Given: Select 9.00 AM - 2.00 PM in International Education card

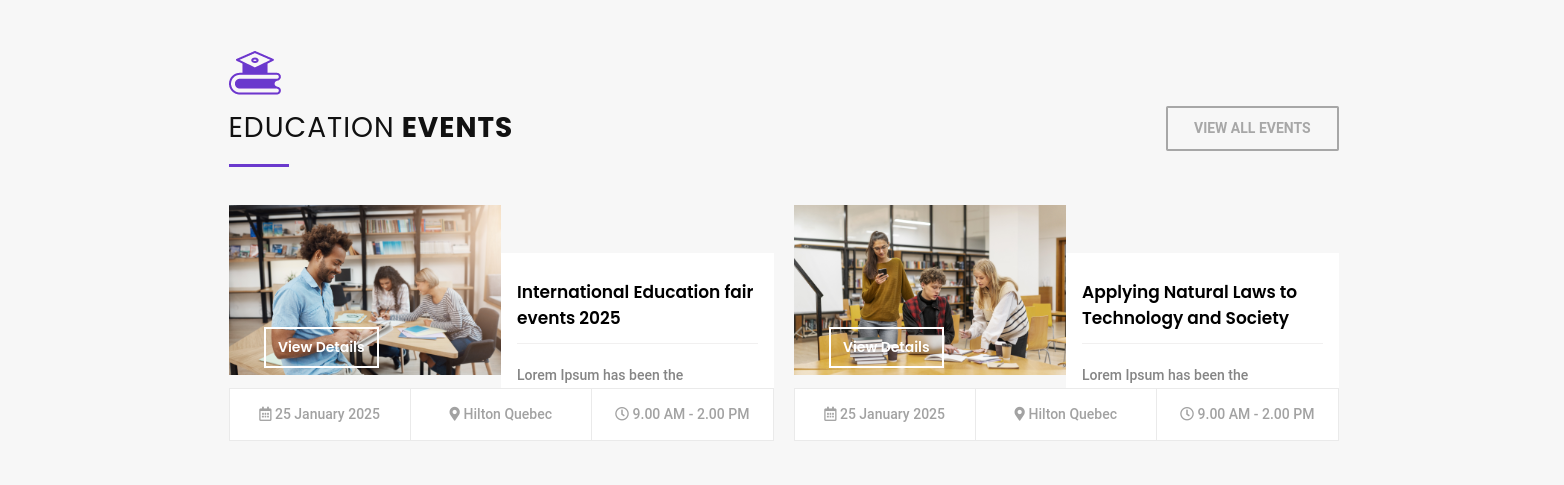Looking at the screenshot, I should (x=690, y=414).
